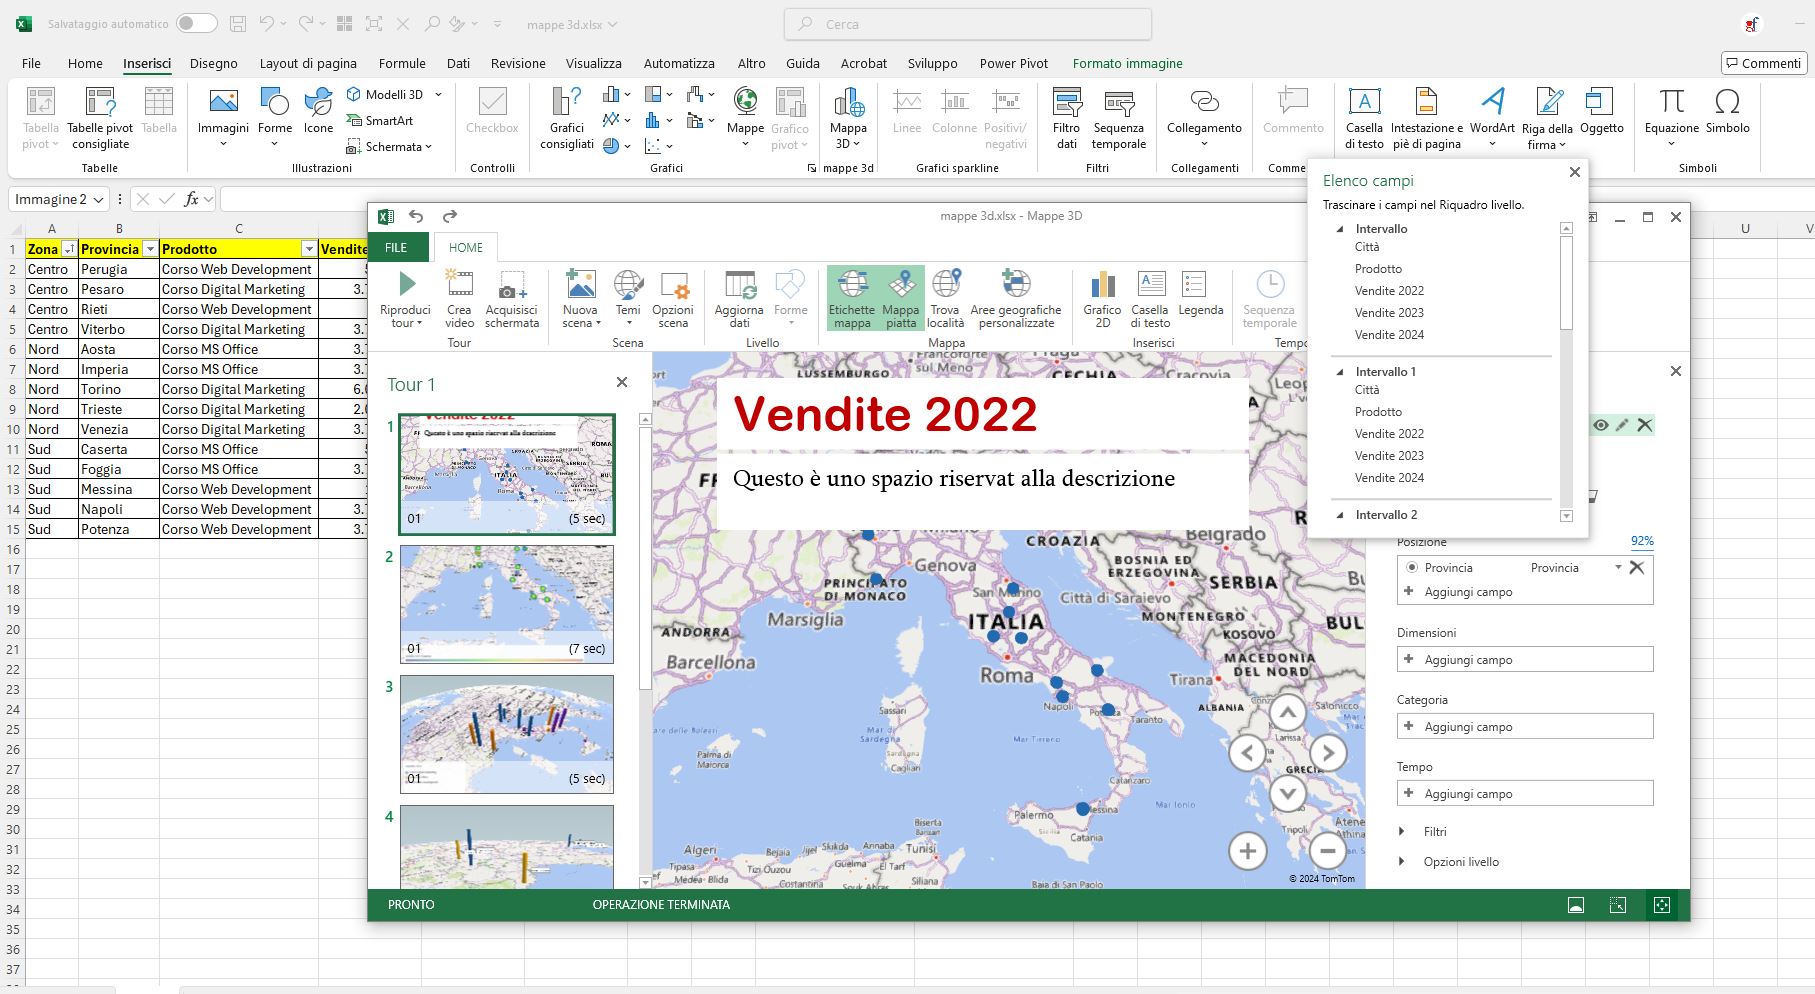Click Cerca search box in Excel
1815x994 pixels.
coord(968,24)
